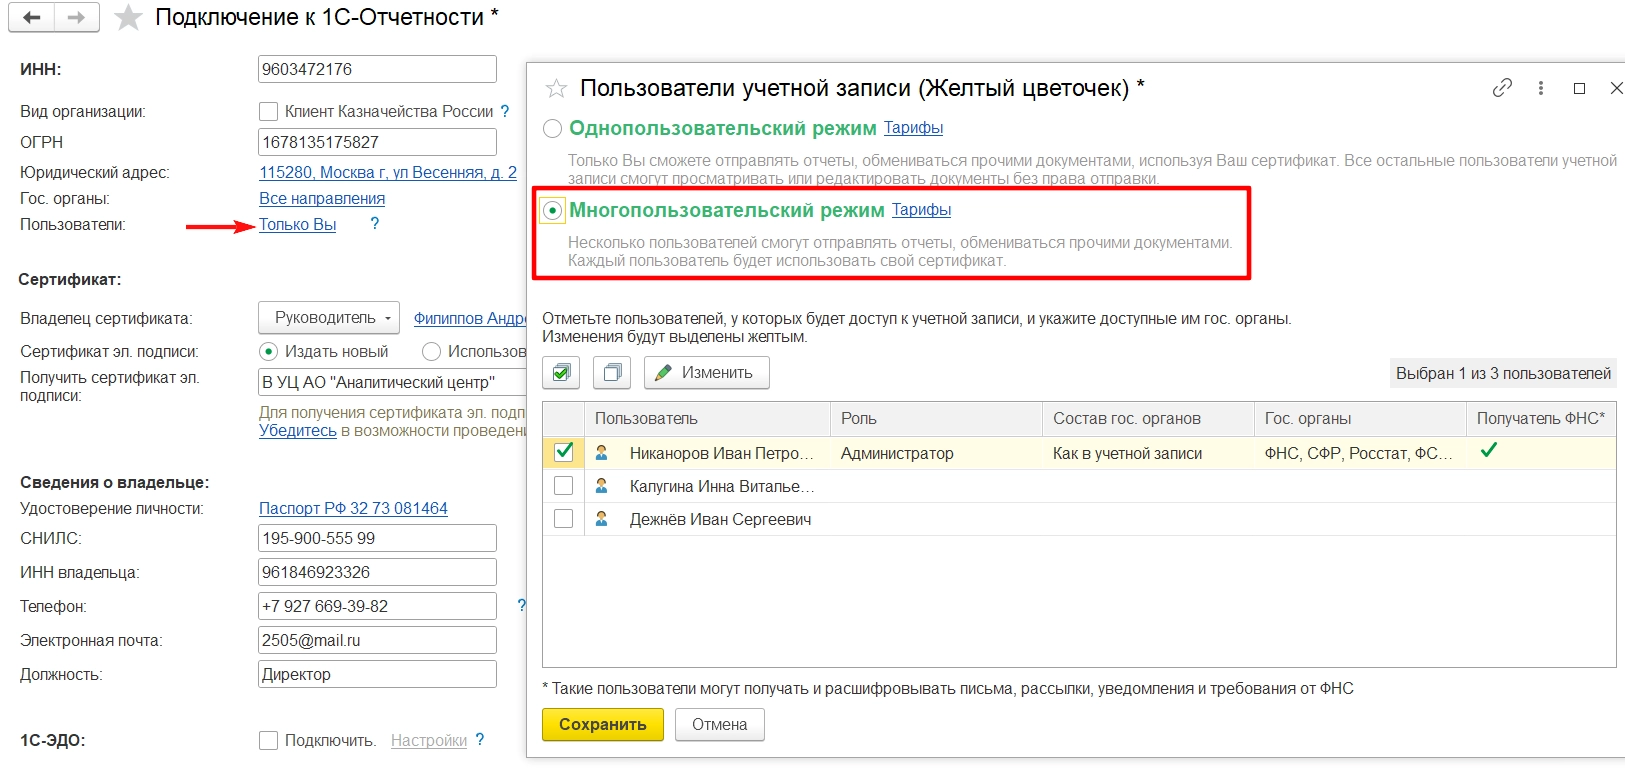Image resolution: width=1625 pixels, height=773 pixels.
Task: Click Гос. органы column header
Action: (1359, 419)
